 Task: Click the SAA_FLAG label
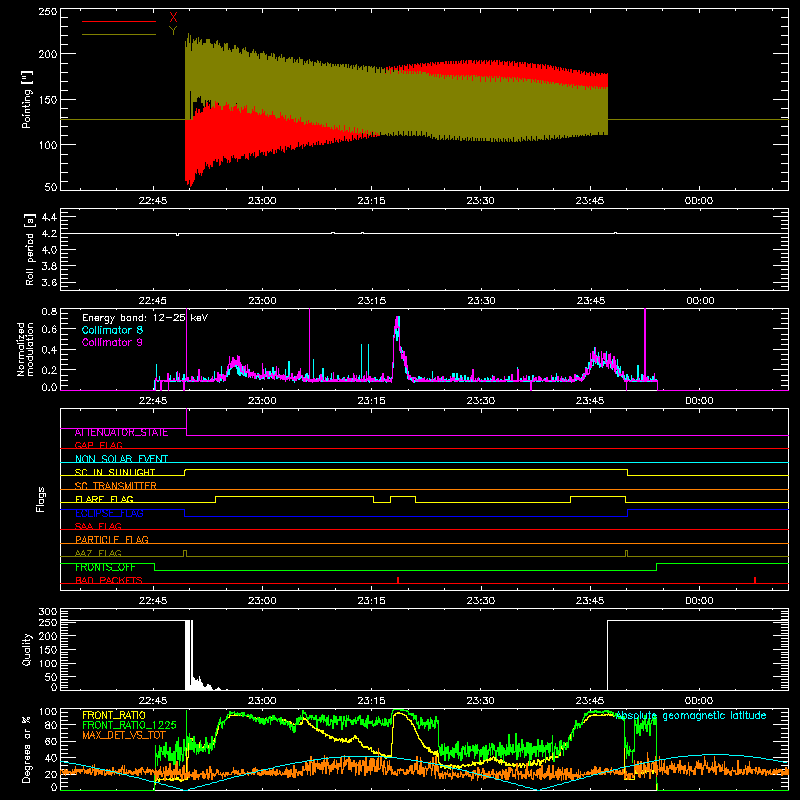point(98,526)
